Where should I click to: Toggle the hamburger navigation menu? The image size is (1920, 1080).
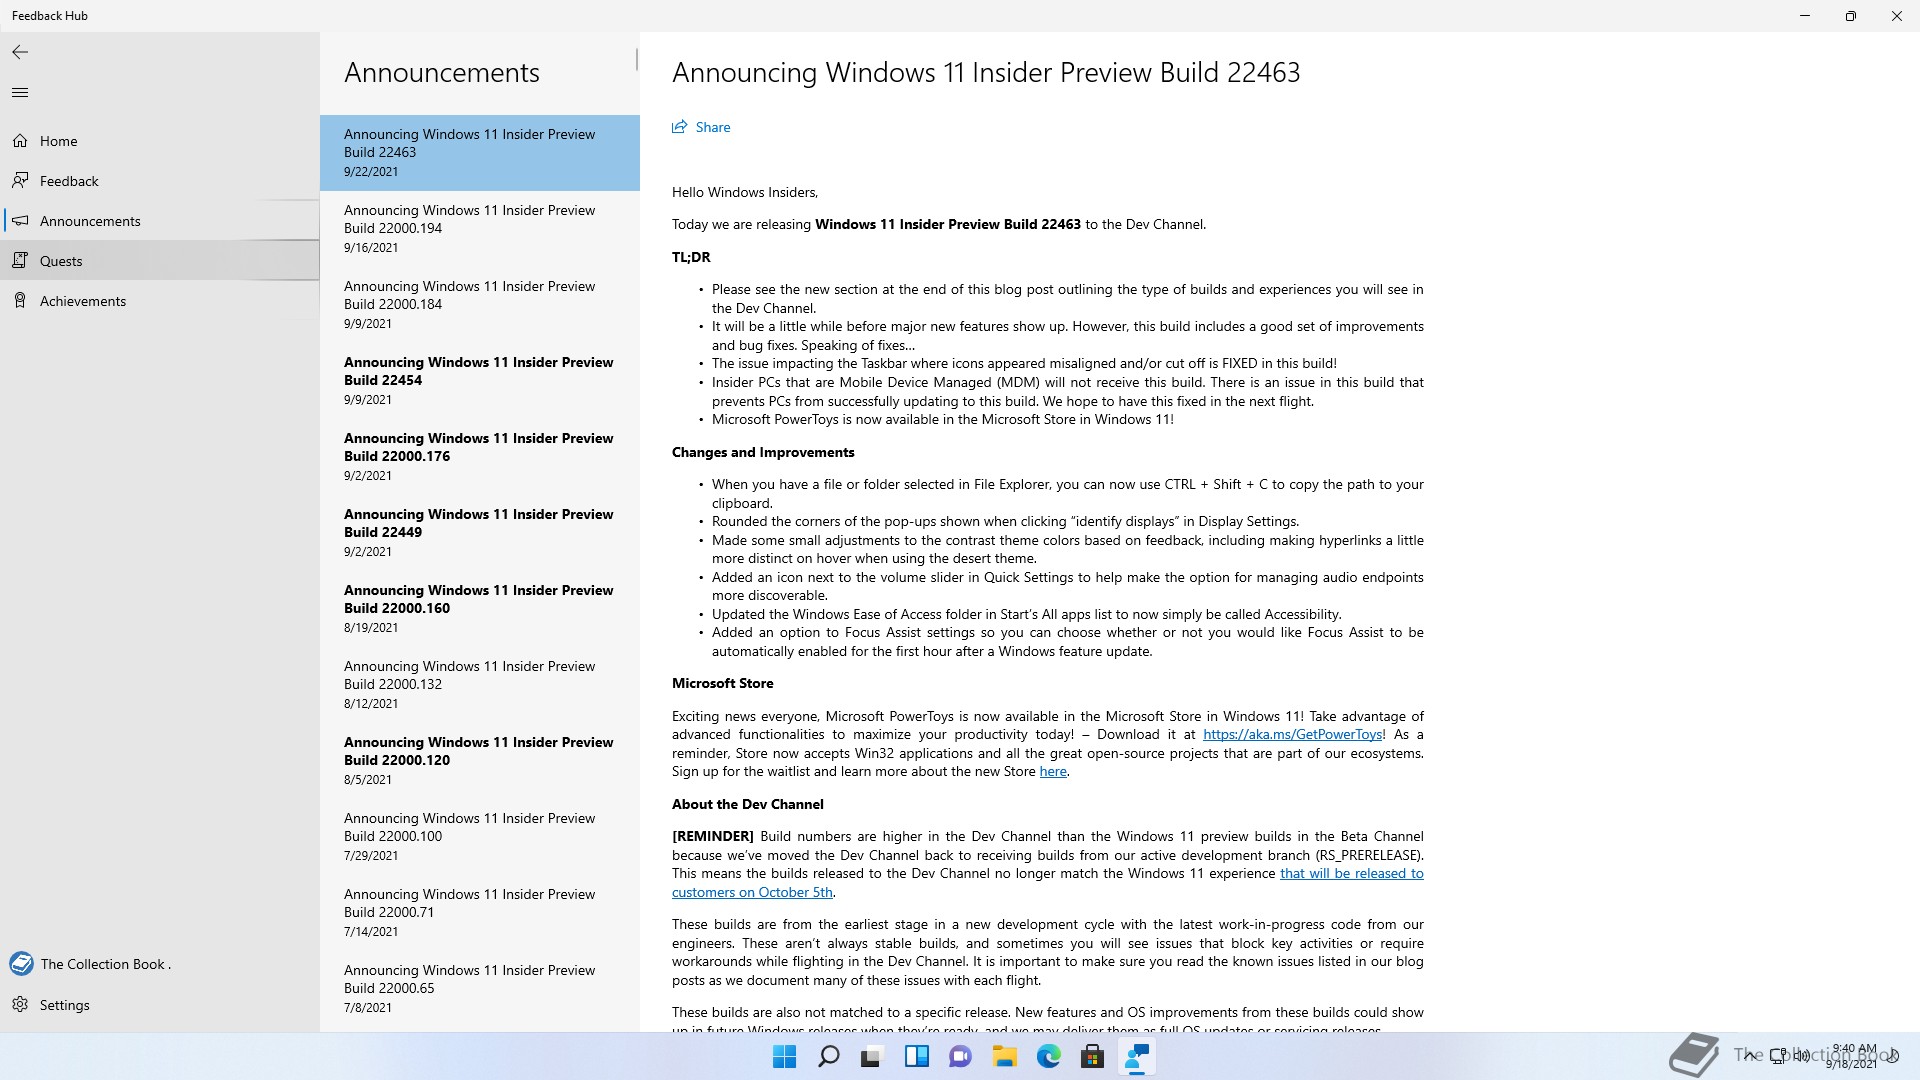coord(20,93)
